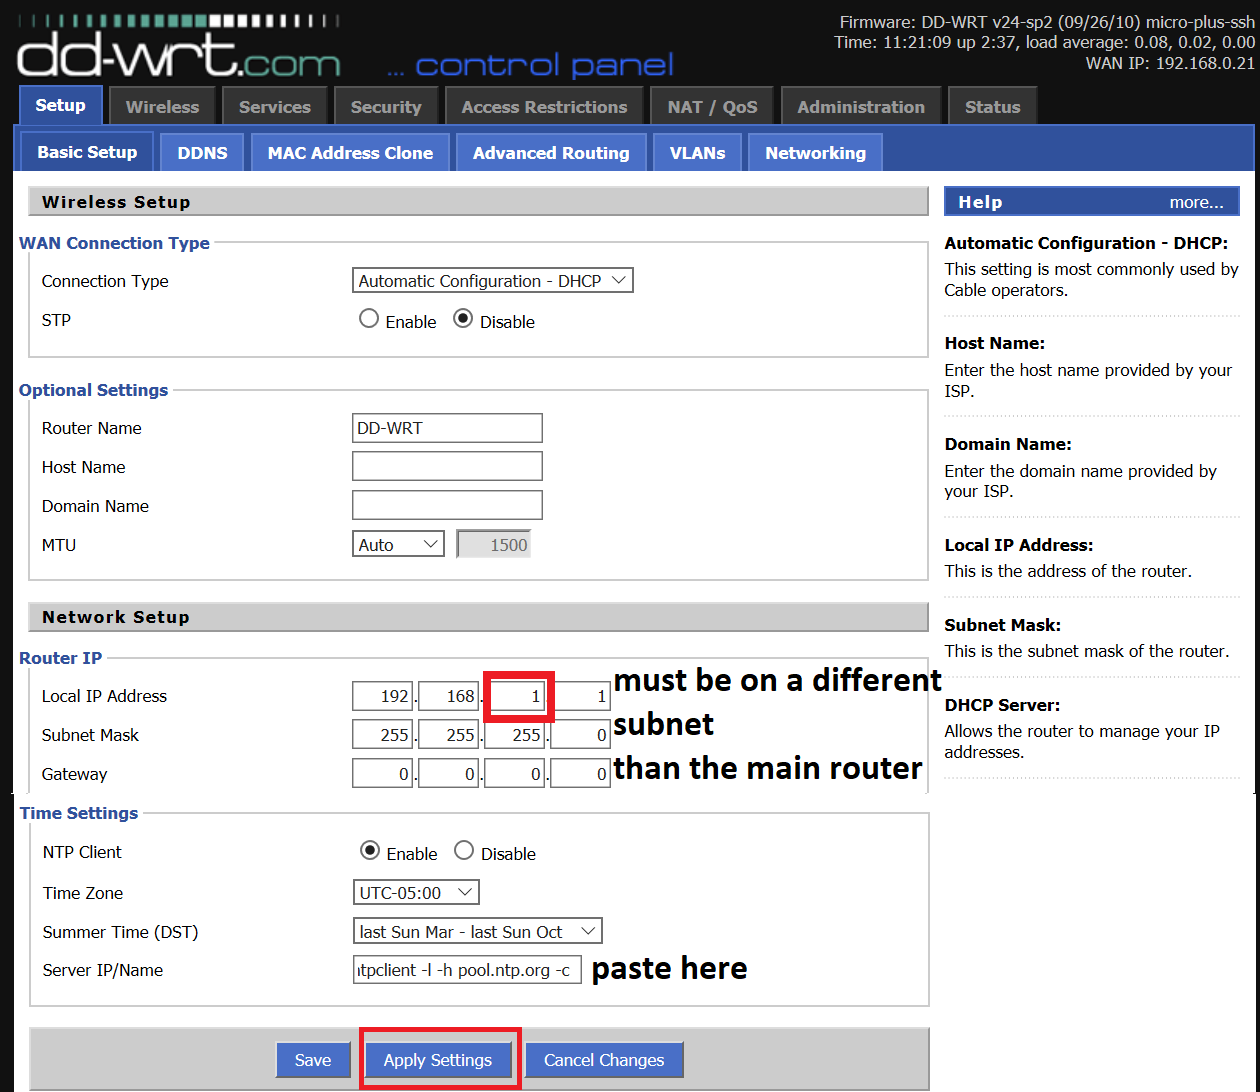Click the Router Name input field
Screen dimensions: 1260x1092
click(447, 428)
